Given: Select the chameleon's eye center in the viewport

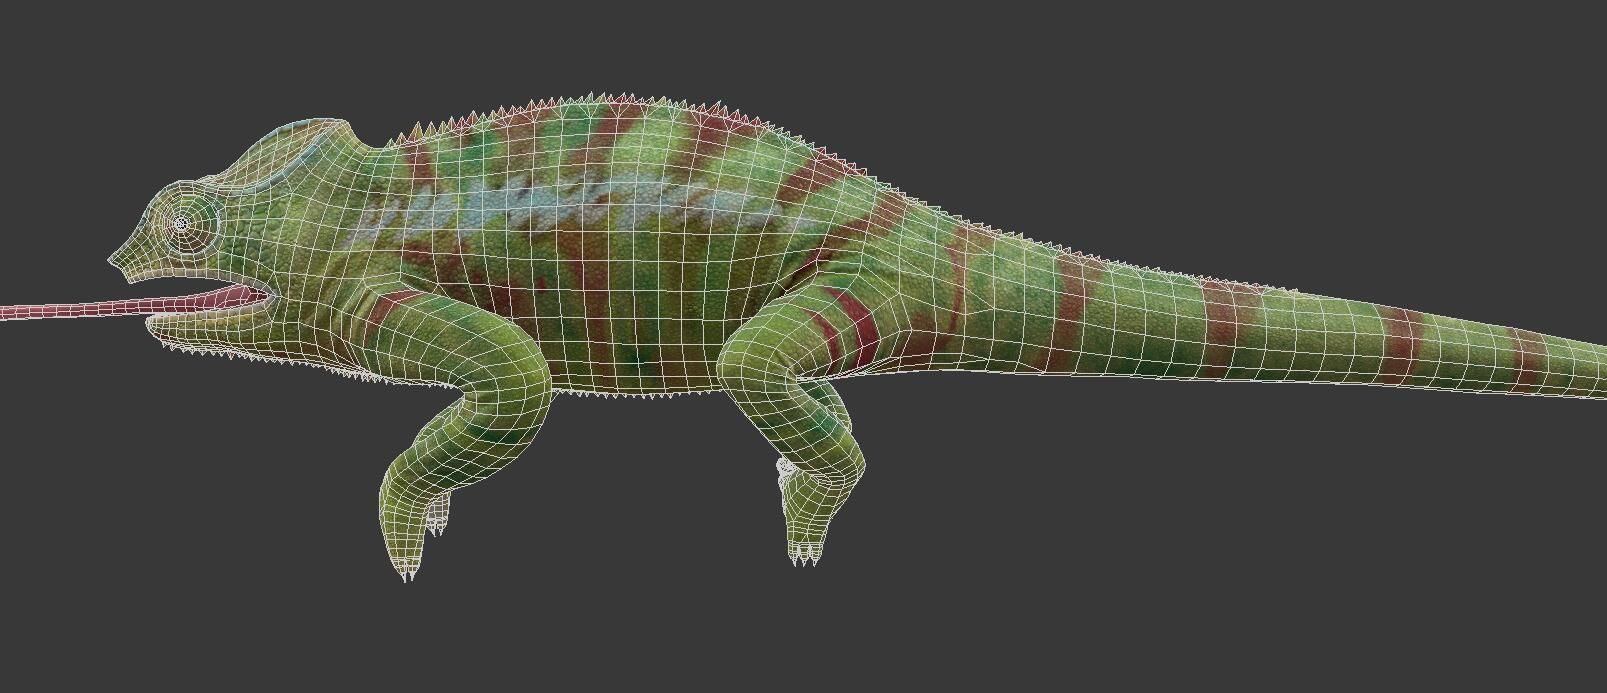Looking at the screenshot, I should [181, 224].
